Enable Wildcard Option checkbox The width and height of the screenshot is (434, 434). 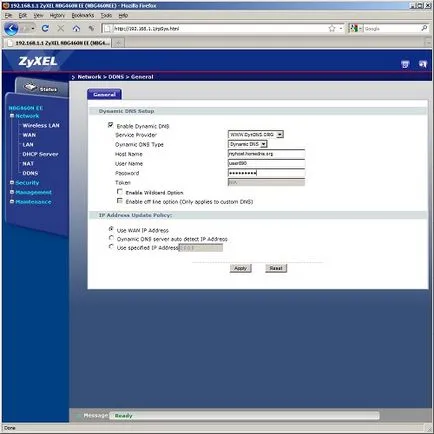tap(119, 192)
